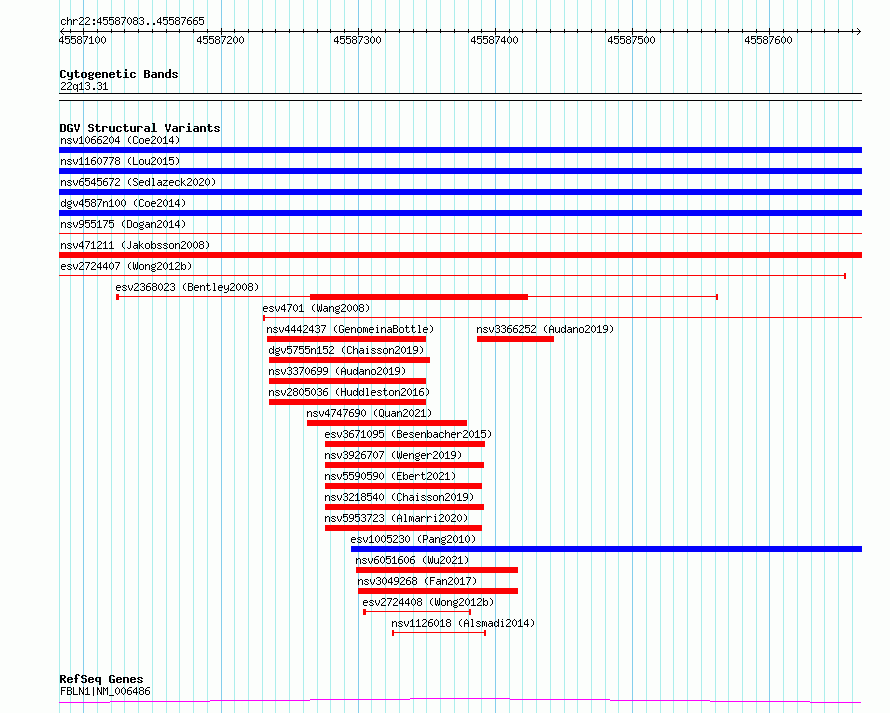Screen dimensions: 890x713
Task: Click the blue bar under dgv4587n100
Action: pos(460,213)
